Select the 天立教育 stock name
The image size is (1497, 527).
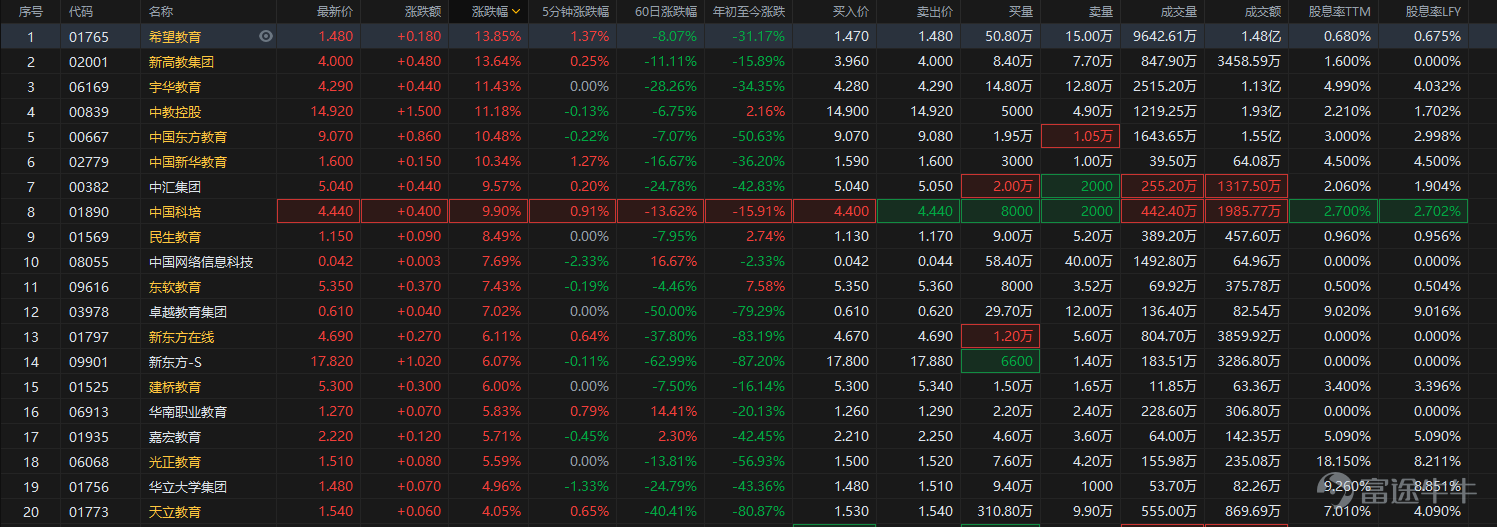175,512
